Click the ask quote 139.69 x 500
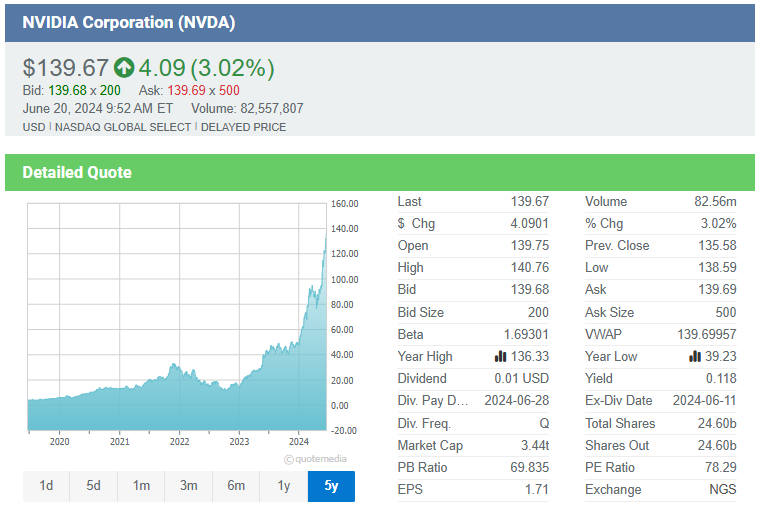Image resolution: width=761 pixels, height=517 pixels. coord(203,90)
